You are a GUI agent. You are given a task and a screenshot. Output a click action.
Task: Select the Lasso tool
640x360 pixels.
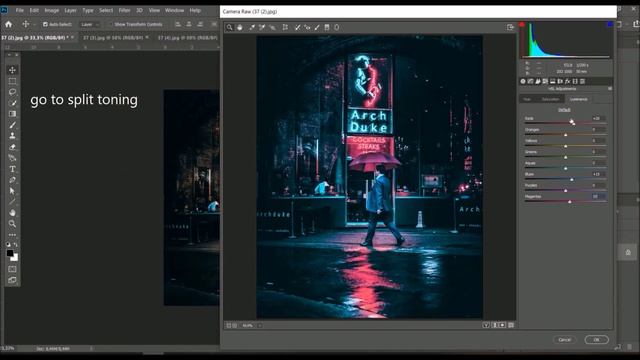[x=12, y=92]
